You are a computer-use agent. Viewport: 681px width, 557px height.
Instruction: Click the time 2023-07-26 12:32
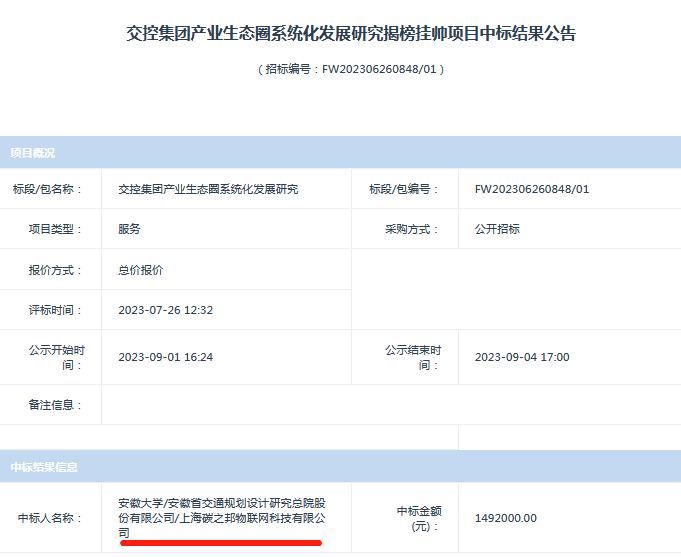(165, 310)
